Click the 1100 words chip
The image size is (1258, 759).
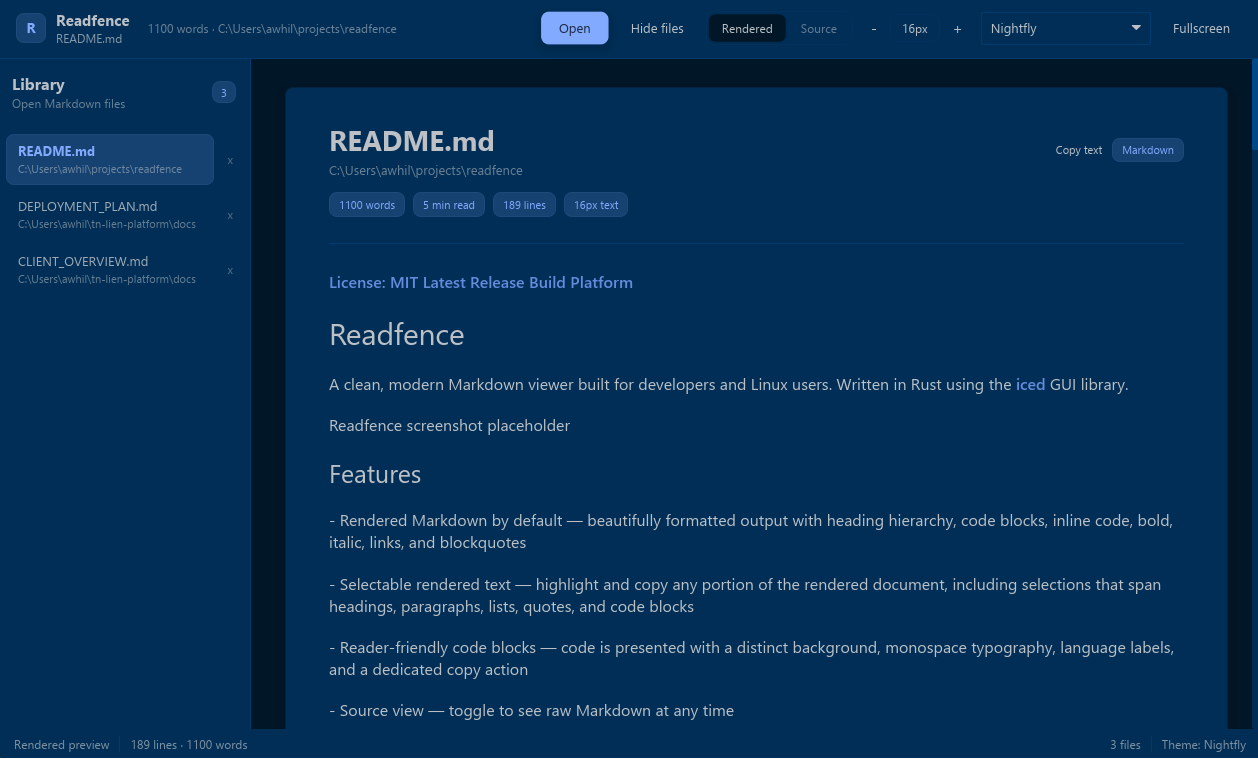367,205
